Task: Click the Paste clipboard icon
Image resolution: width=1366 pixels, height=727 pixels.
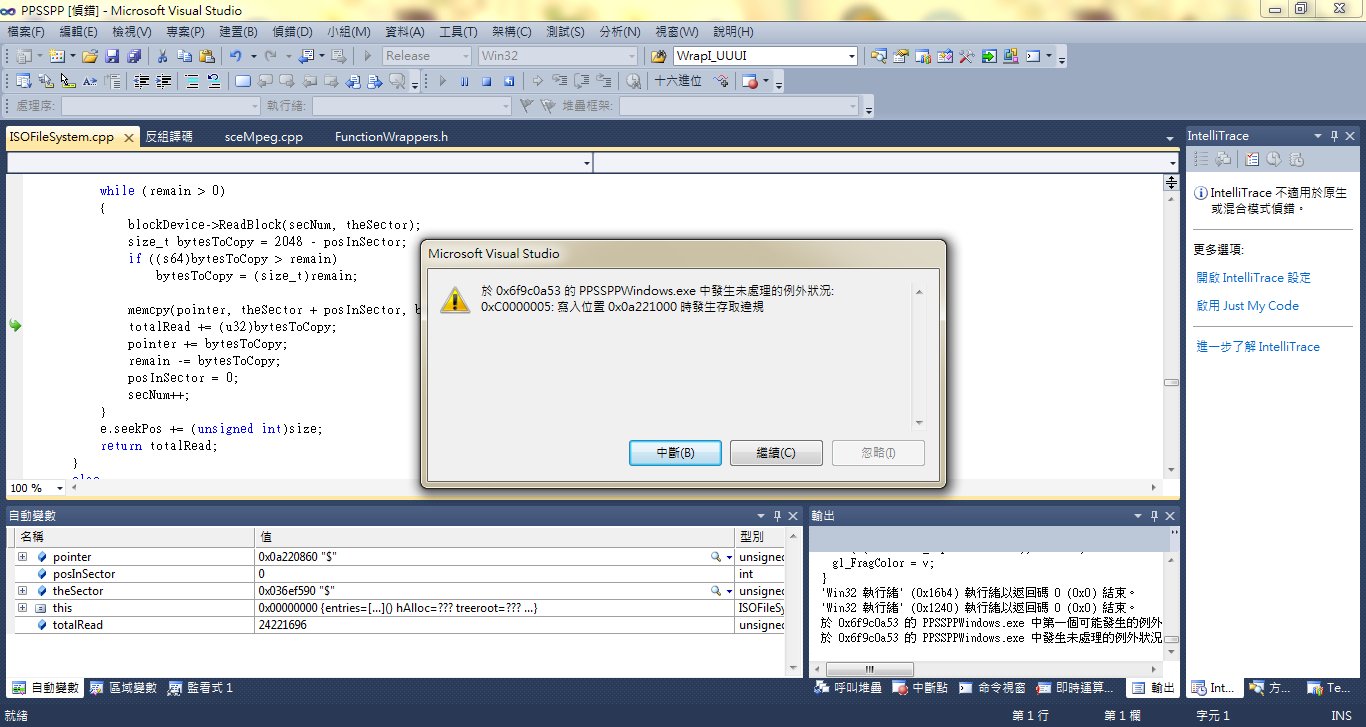Action: point(206,56)
